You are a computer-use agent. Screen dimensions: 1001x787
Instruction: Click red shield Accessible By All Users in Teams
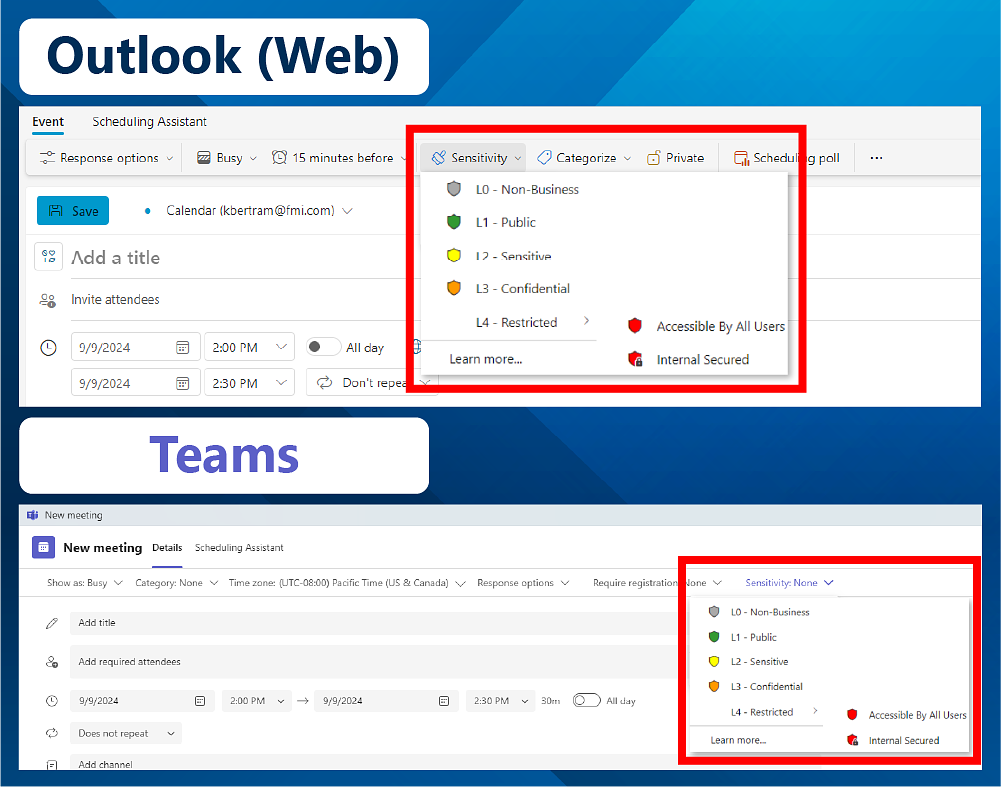pos(852,714)
